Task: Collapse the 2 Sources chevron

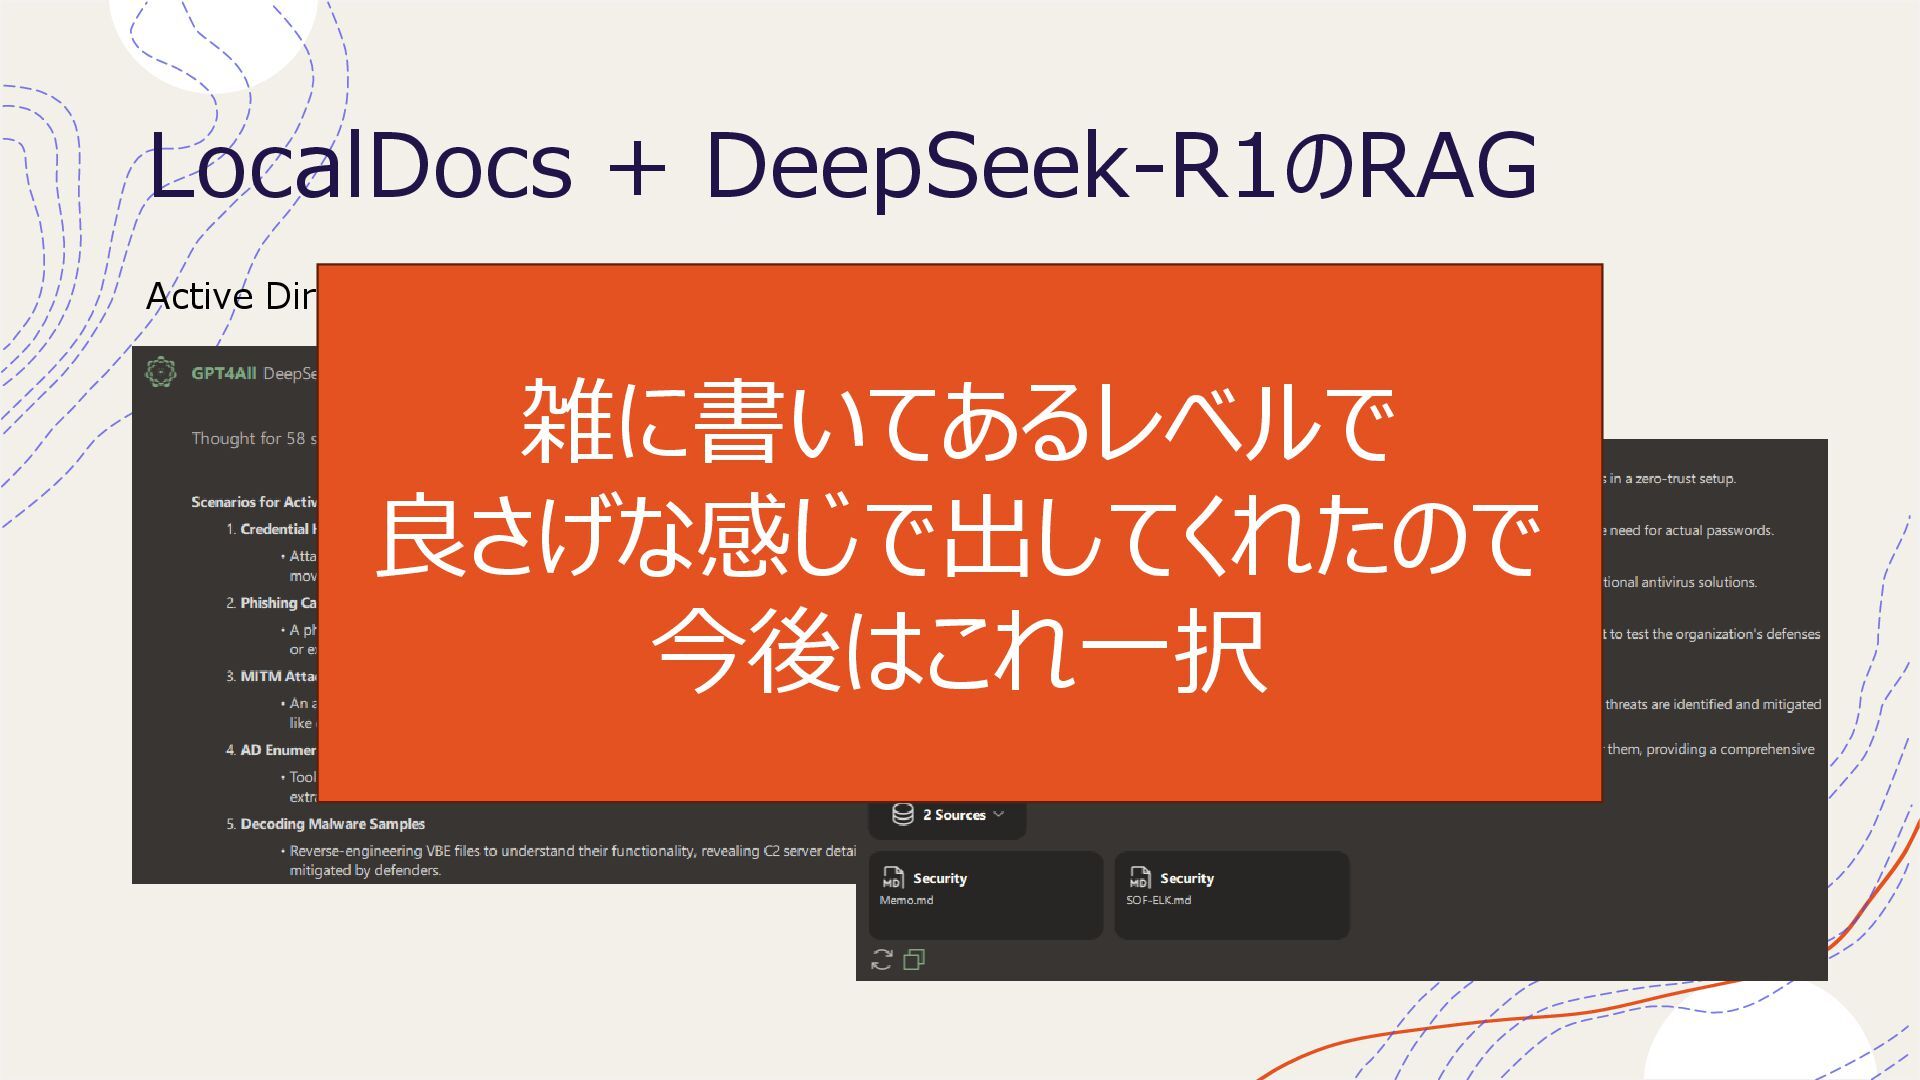Action: [x=998, y=814]
